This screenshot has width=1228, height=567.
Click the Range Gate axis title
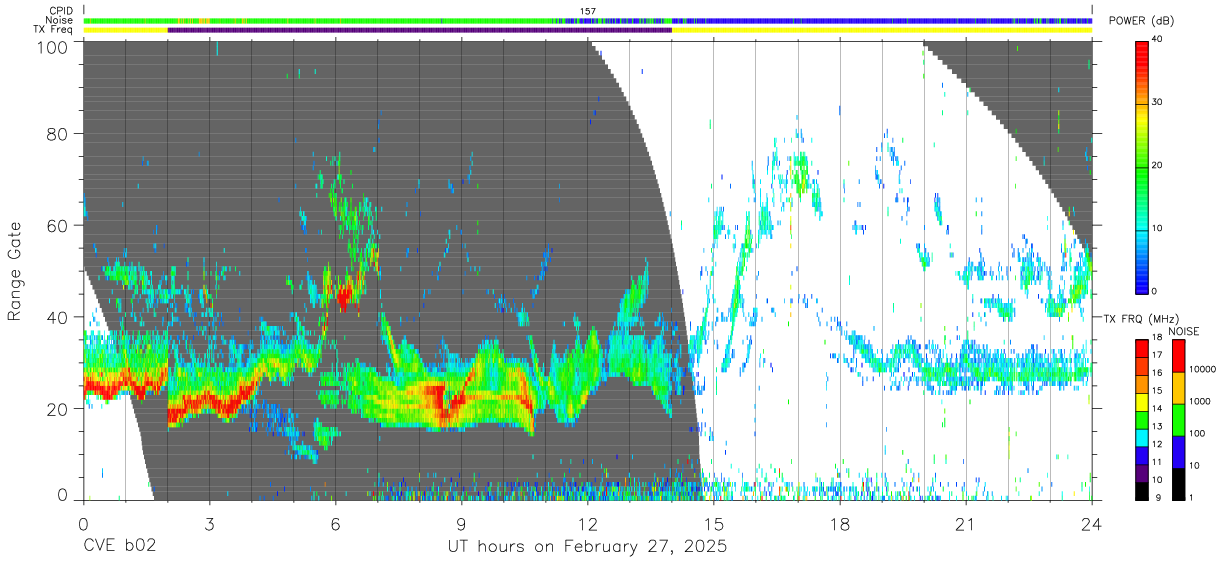[x=15, y=272]
